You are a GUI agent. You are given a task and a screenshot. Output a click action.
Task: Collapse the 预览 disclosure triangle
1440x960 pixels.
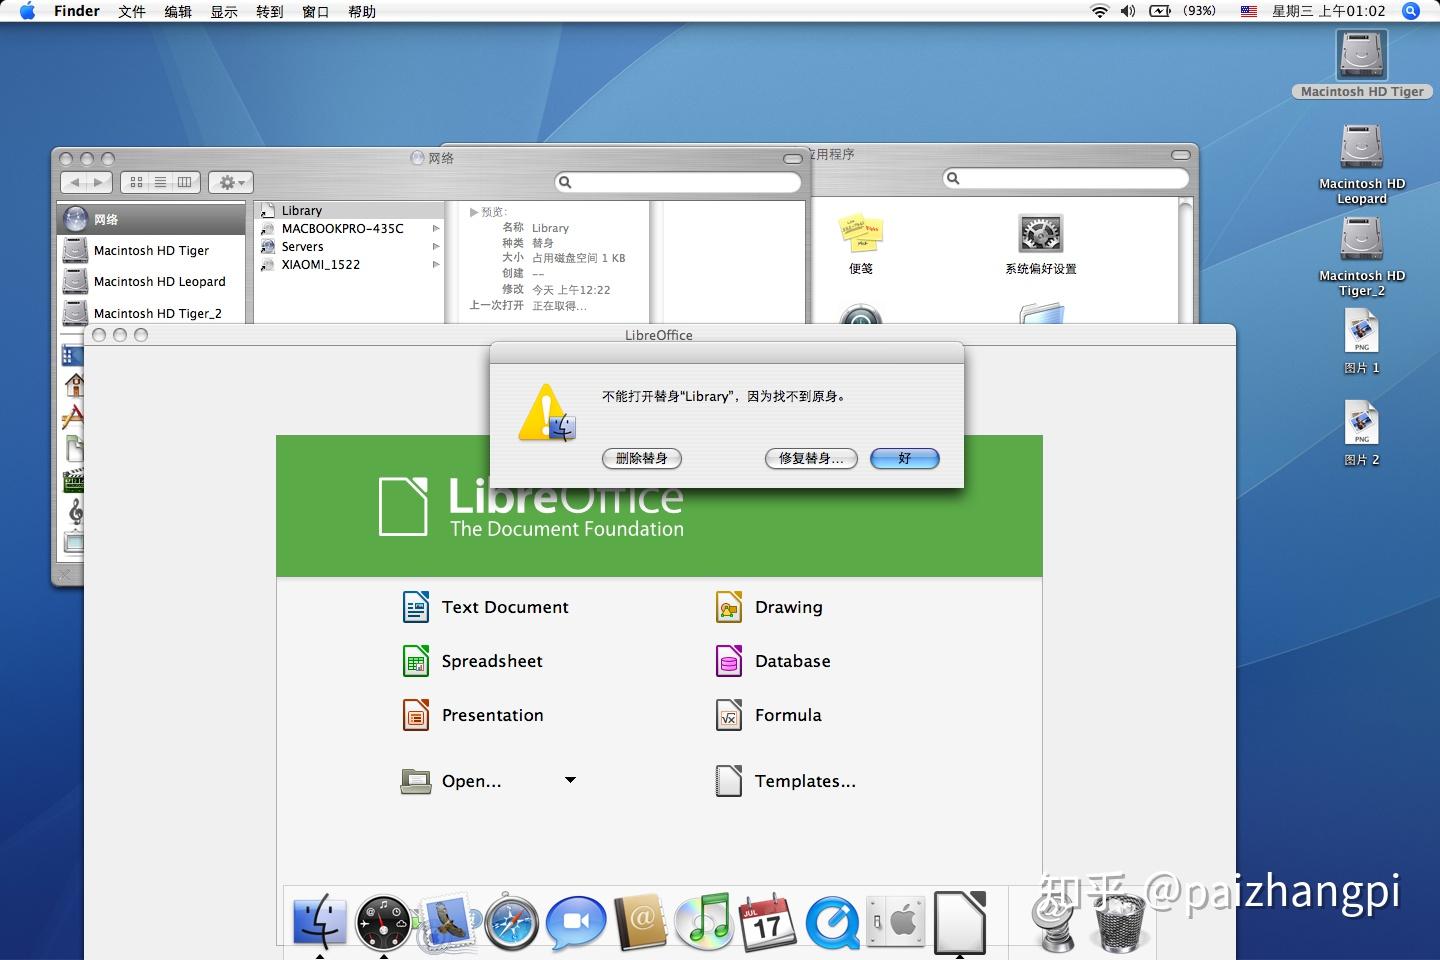474,212
